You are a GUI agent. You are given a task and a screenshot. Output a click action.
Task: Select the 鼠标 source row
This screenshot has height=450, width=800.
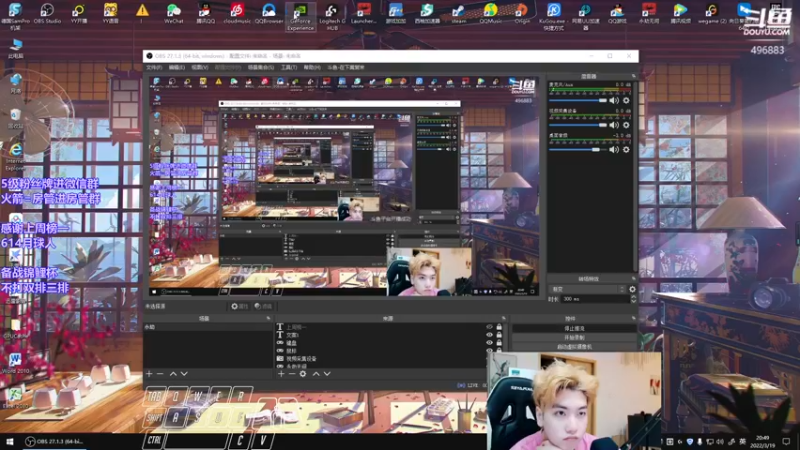point(381,351)
